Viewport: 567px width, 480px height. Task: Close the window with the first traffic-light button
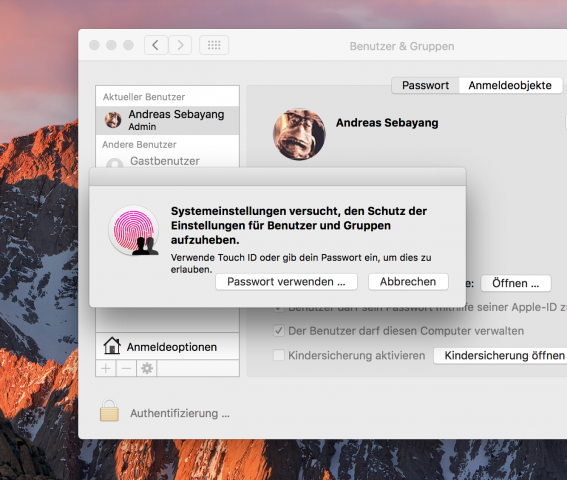click(94, 45)
